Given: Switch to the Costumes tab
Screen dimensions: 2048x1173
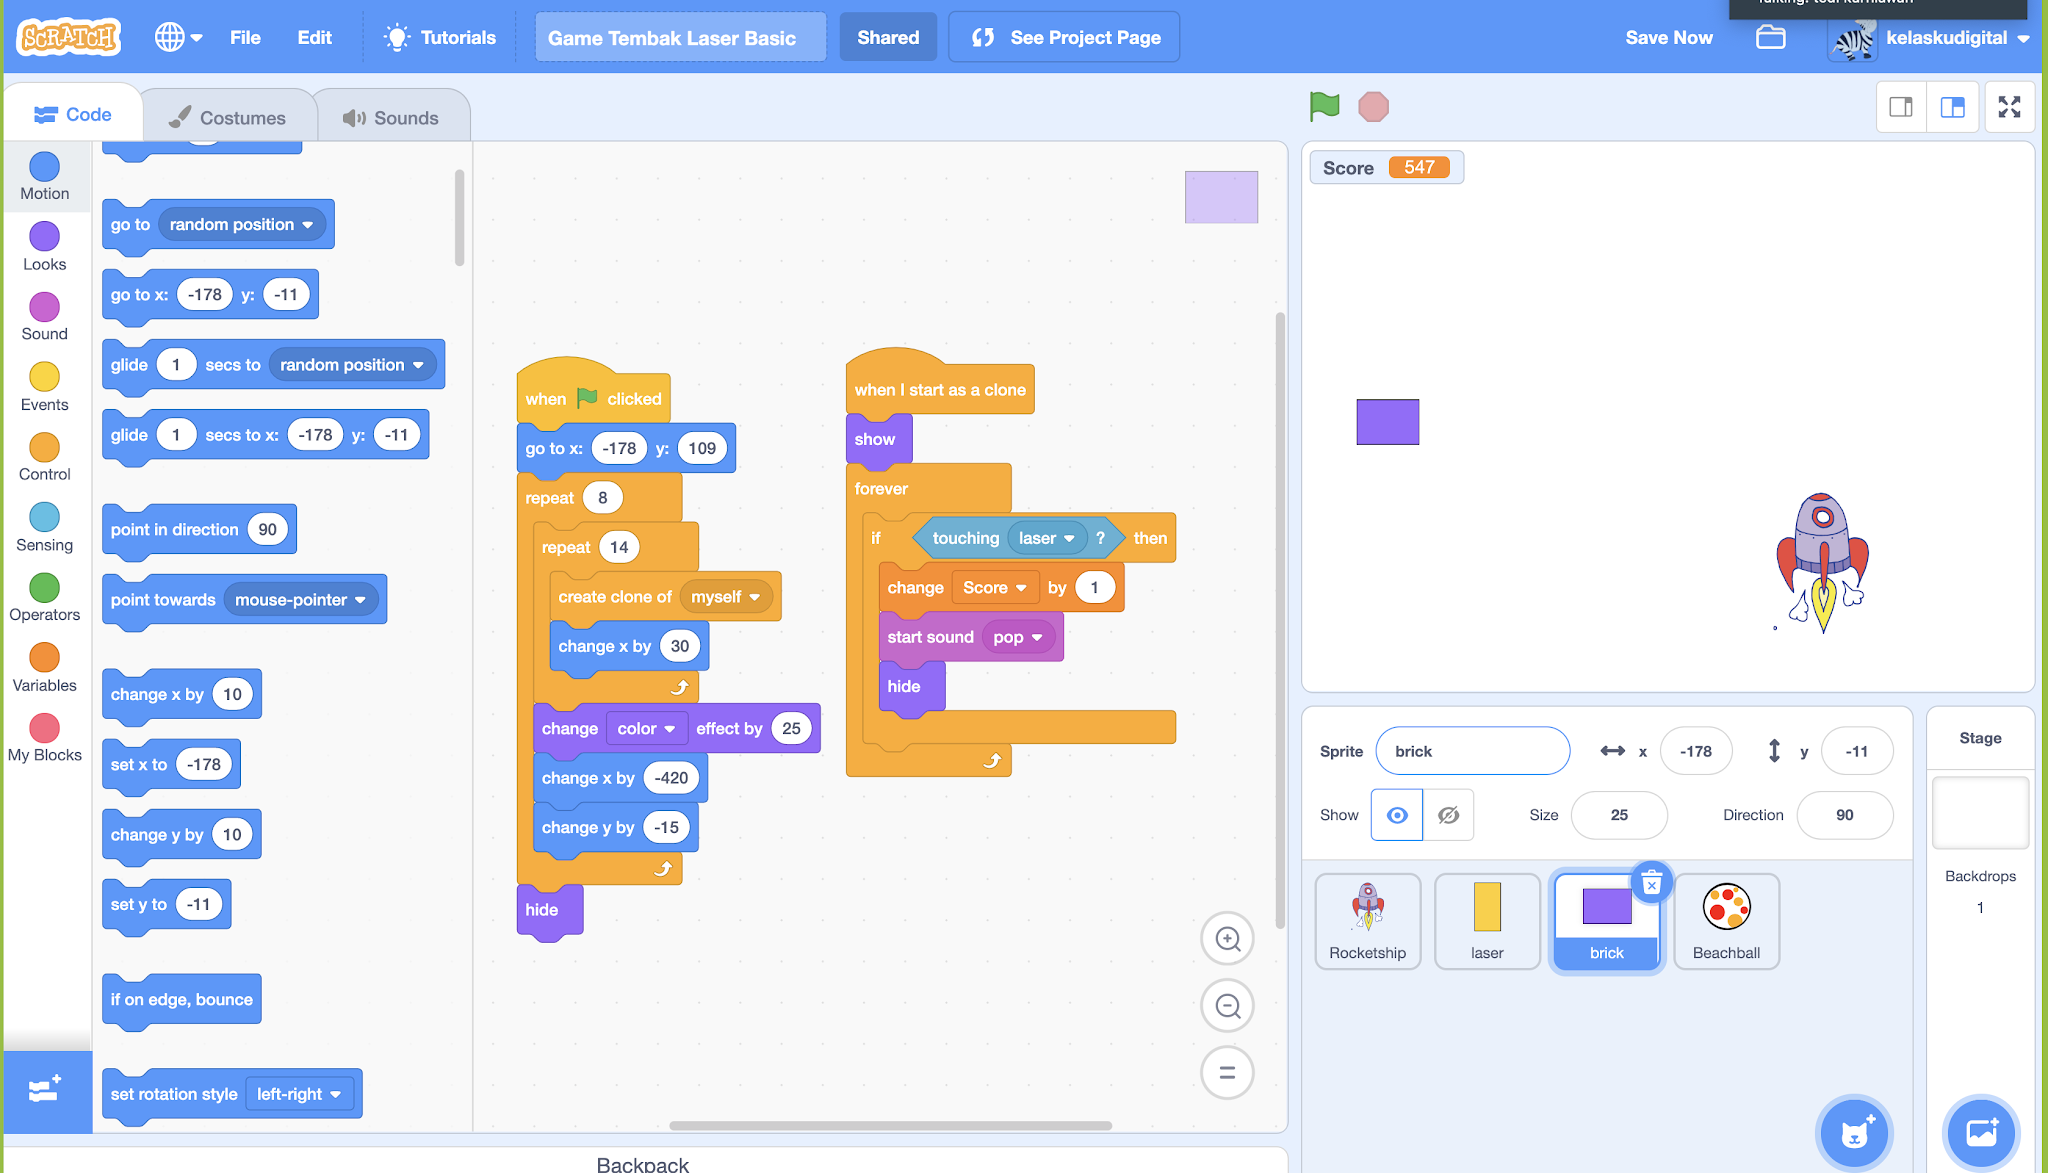Looking at the screenshot, I should click(x=228, y=117).
